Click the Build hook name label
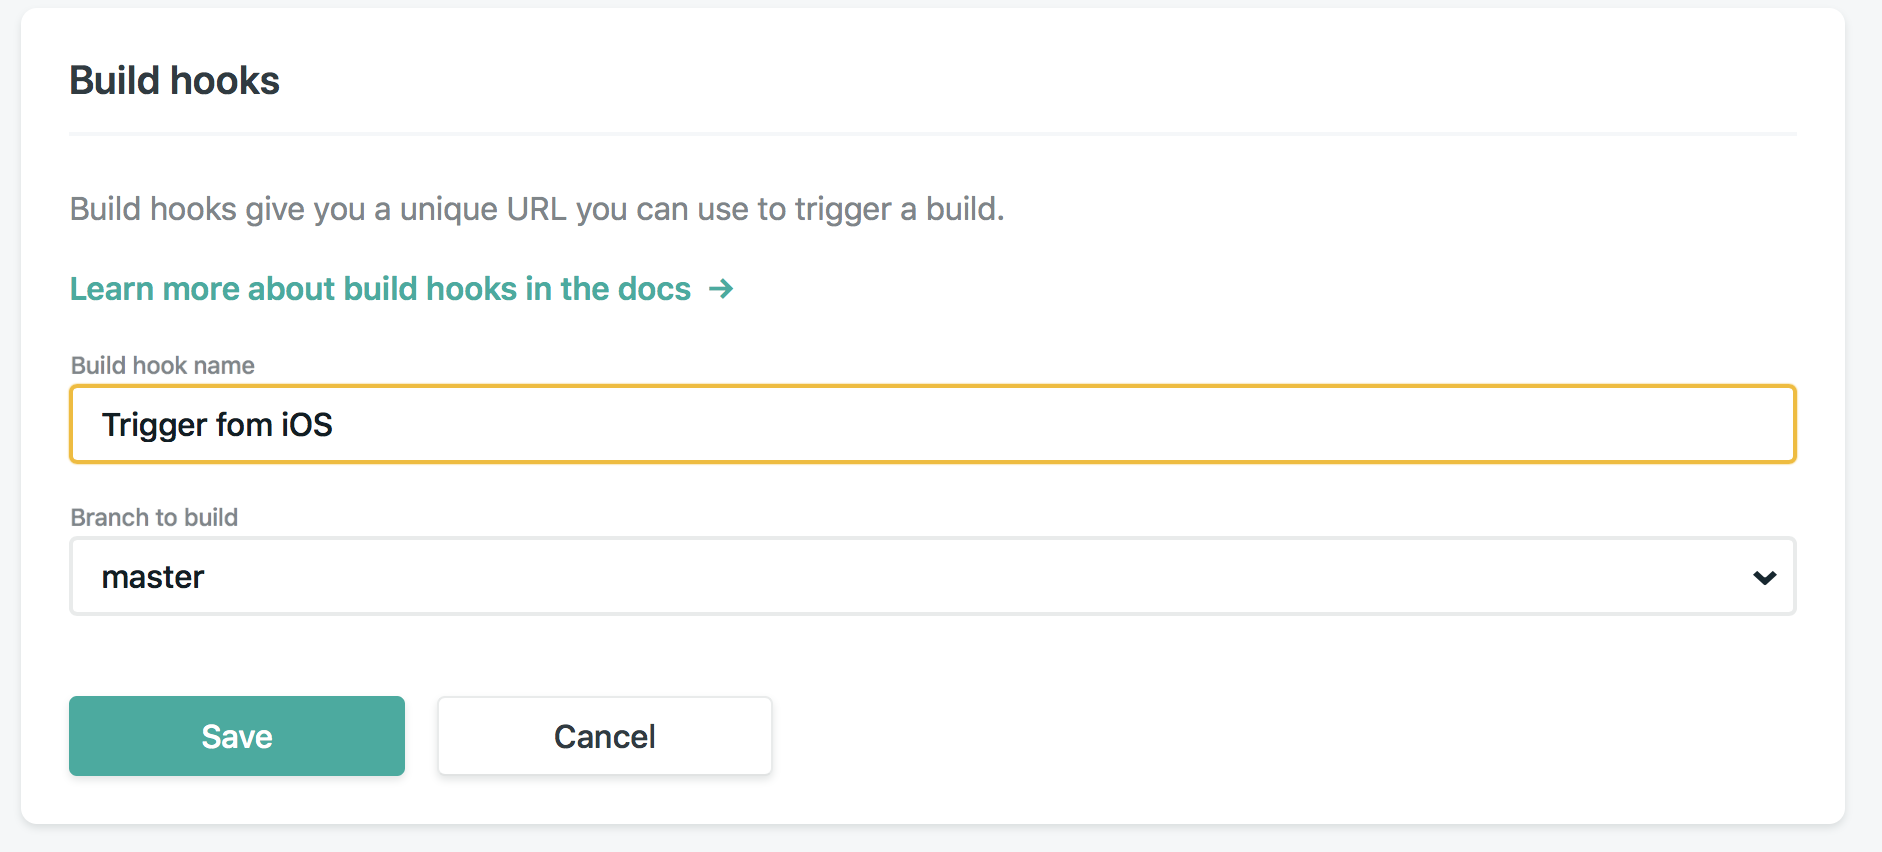This screenshot has height=852, width=1882. click(x=161, y=365)
